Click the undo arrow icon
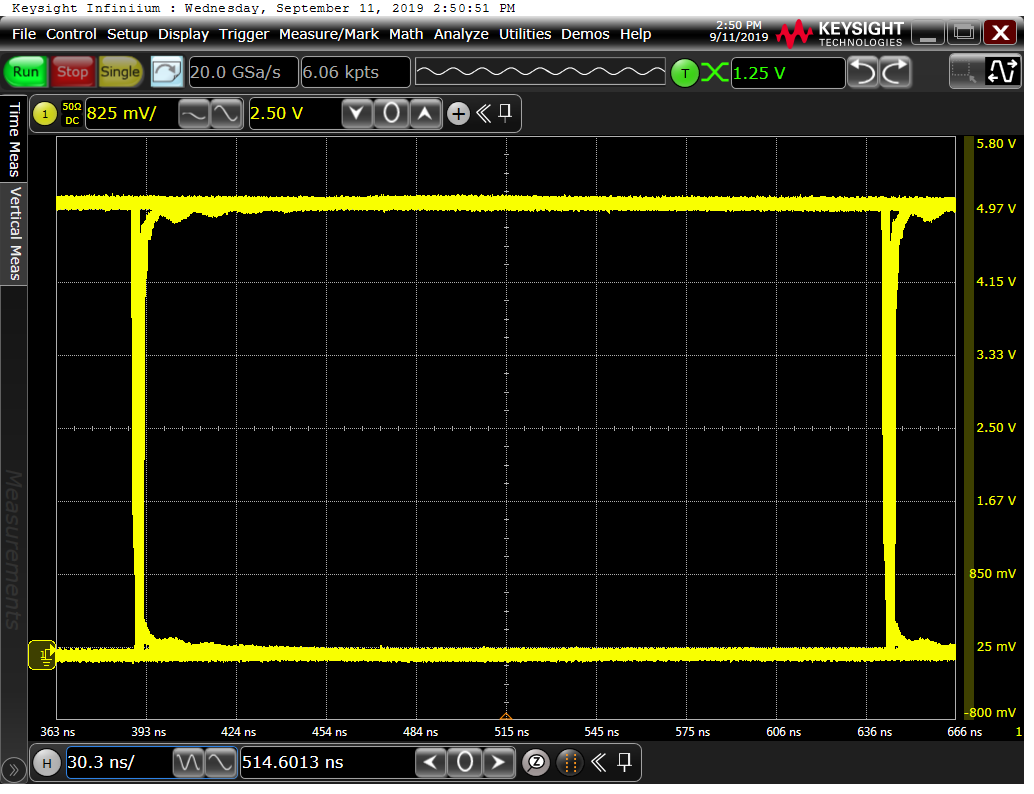1034x794 pixels. tap(863, 73)
